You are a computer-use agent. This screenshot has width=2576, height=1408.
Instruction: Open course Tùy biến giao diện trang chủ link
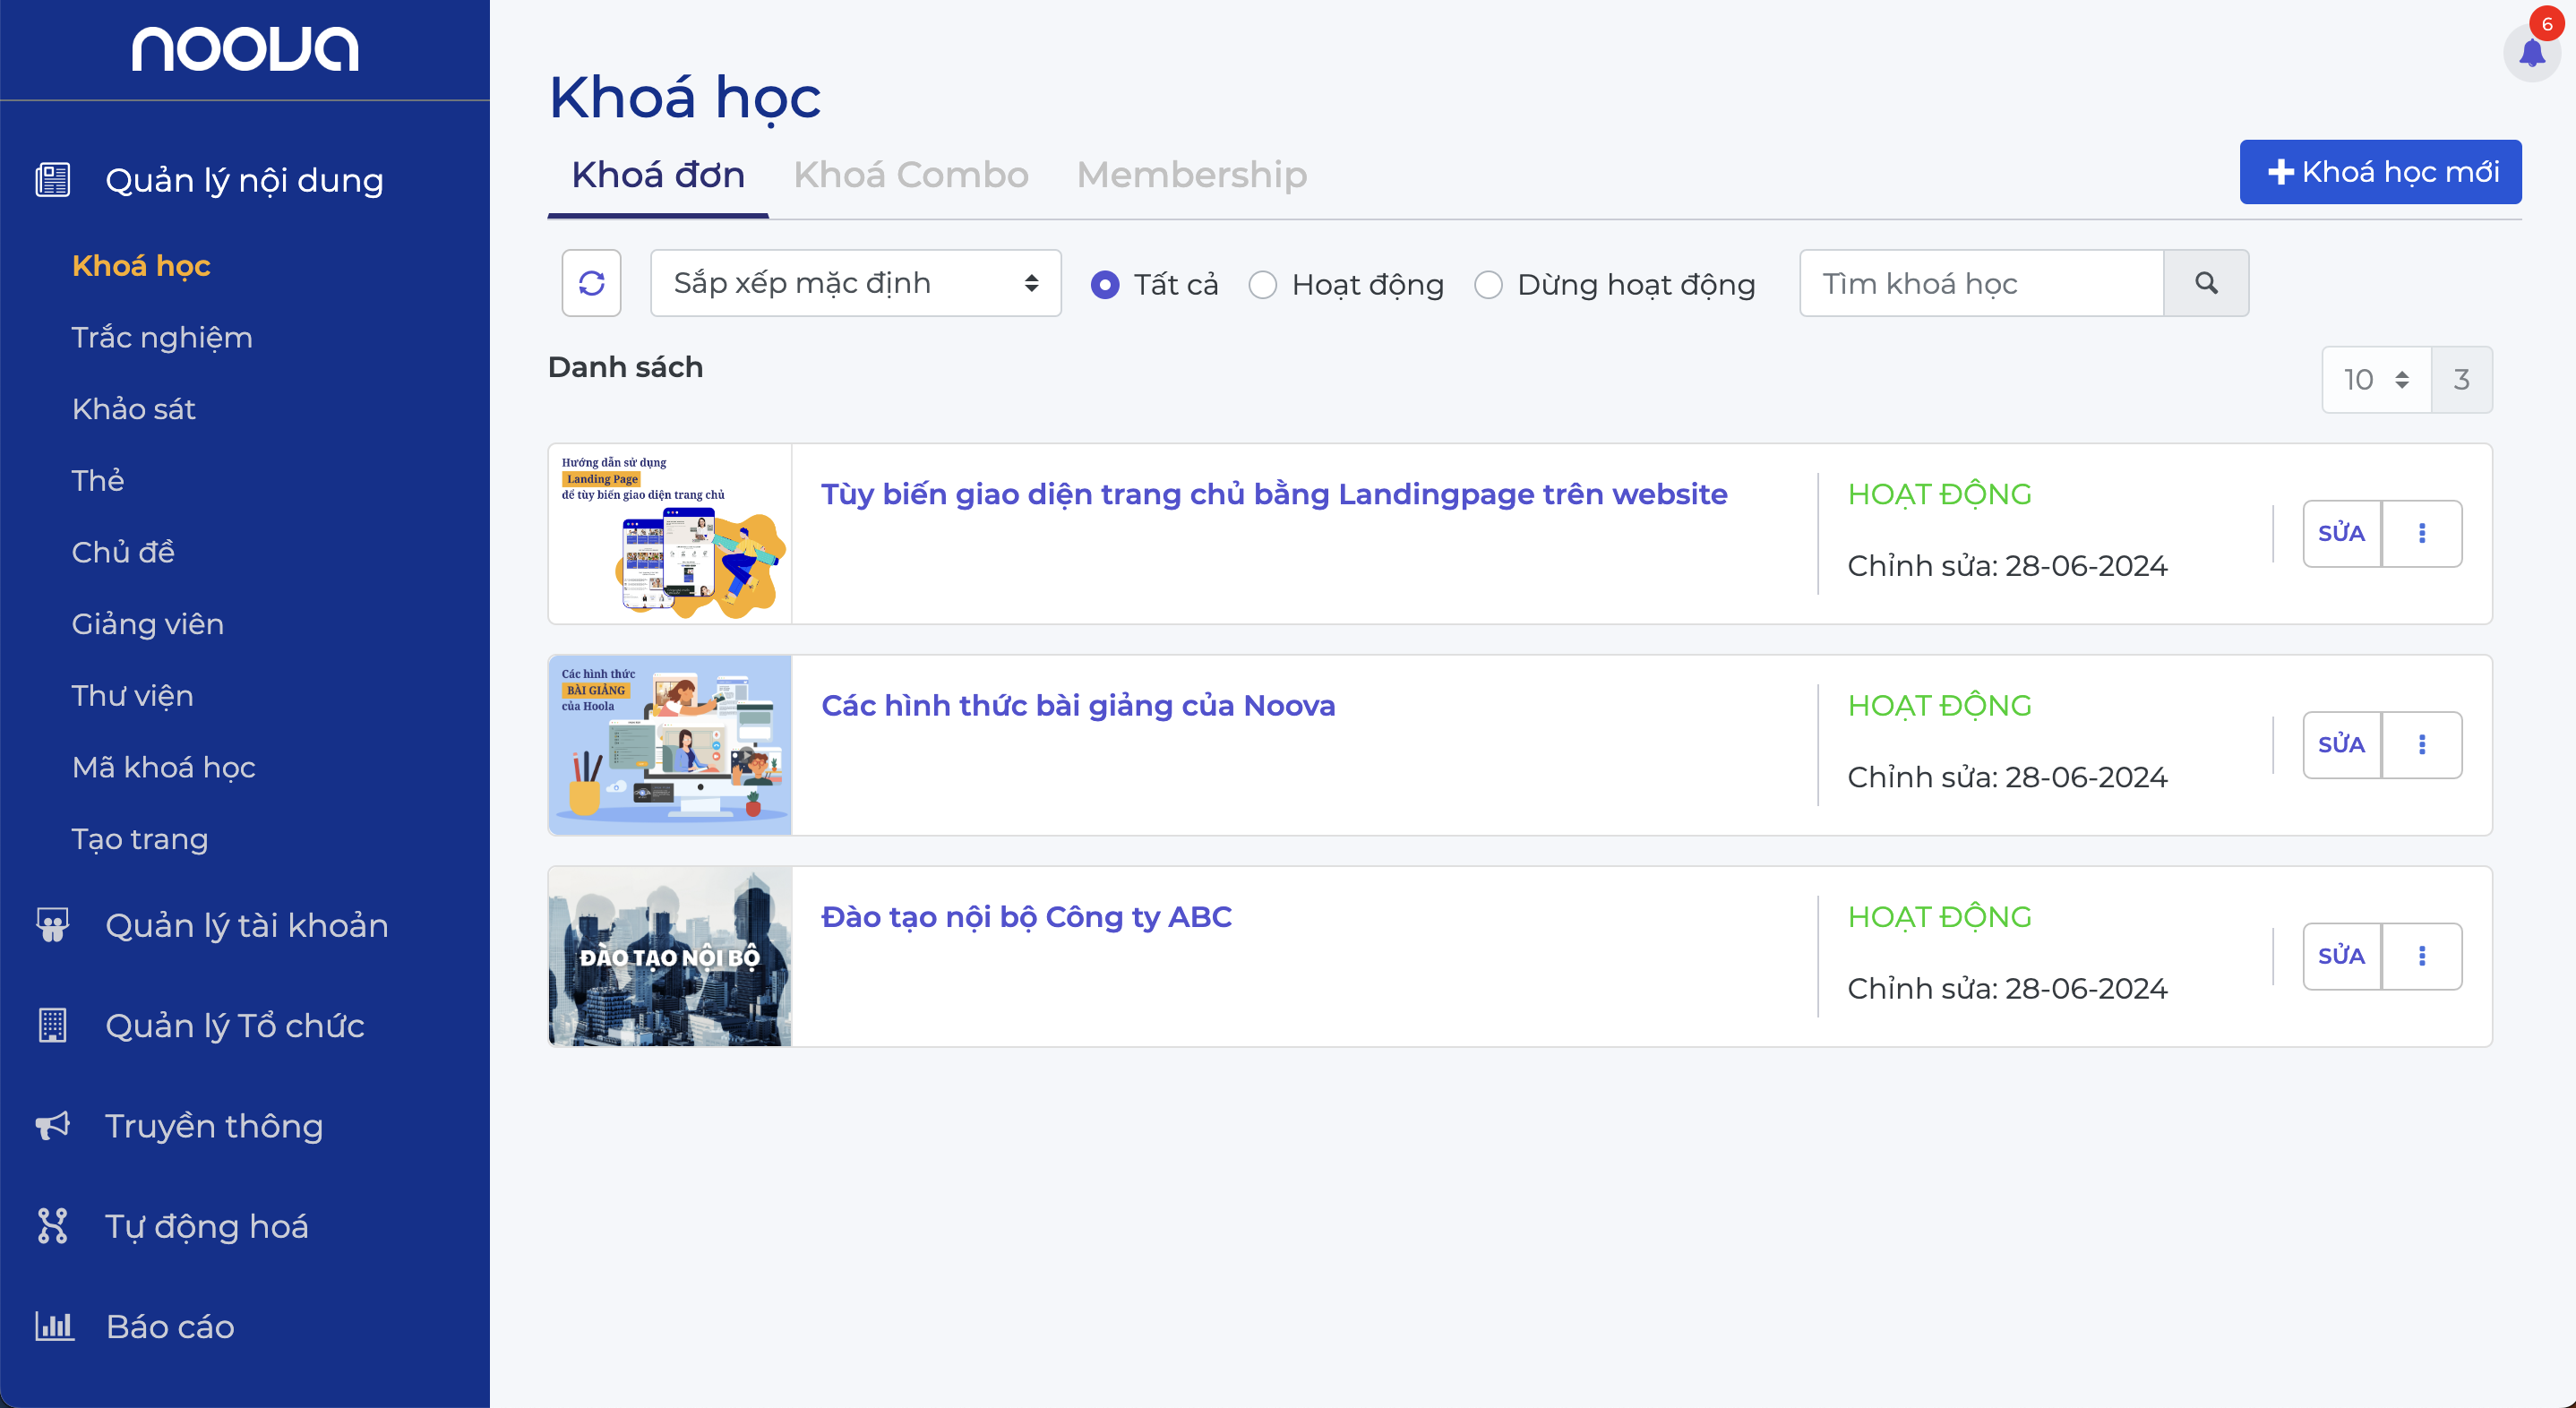pyautogui.click(x=1274, y=494)
